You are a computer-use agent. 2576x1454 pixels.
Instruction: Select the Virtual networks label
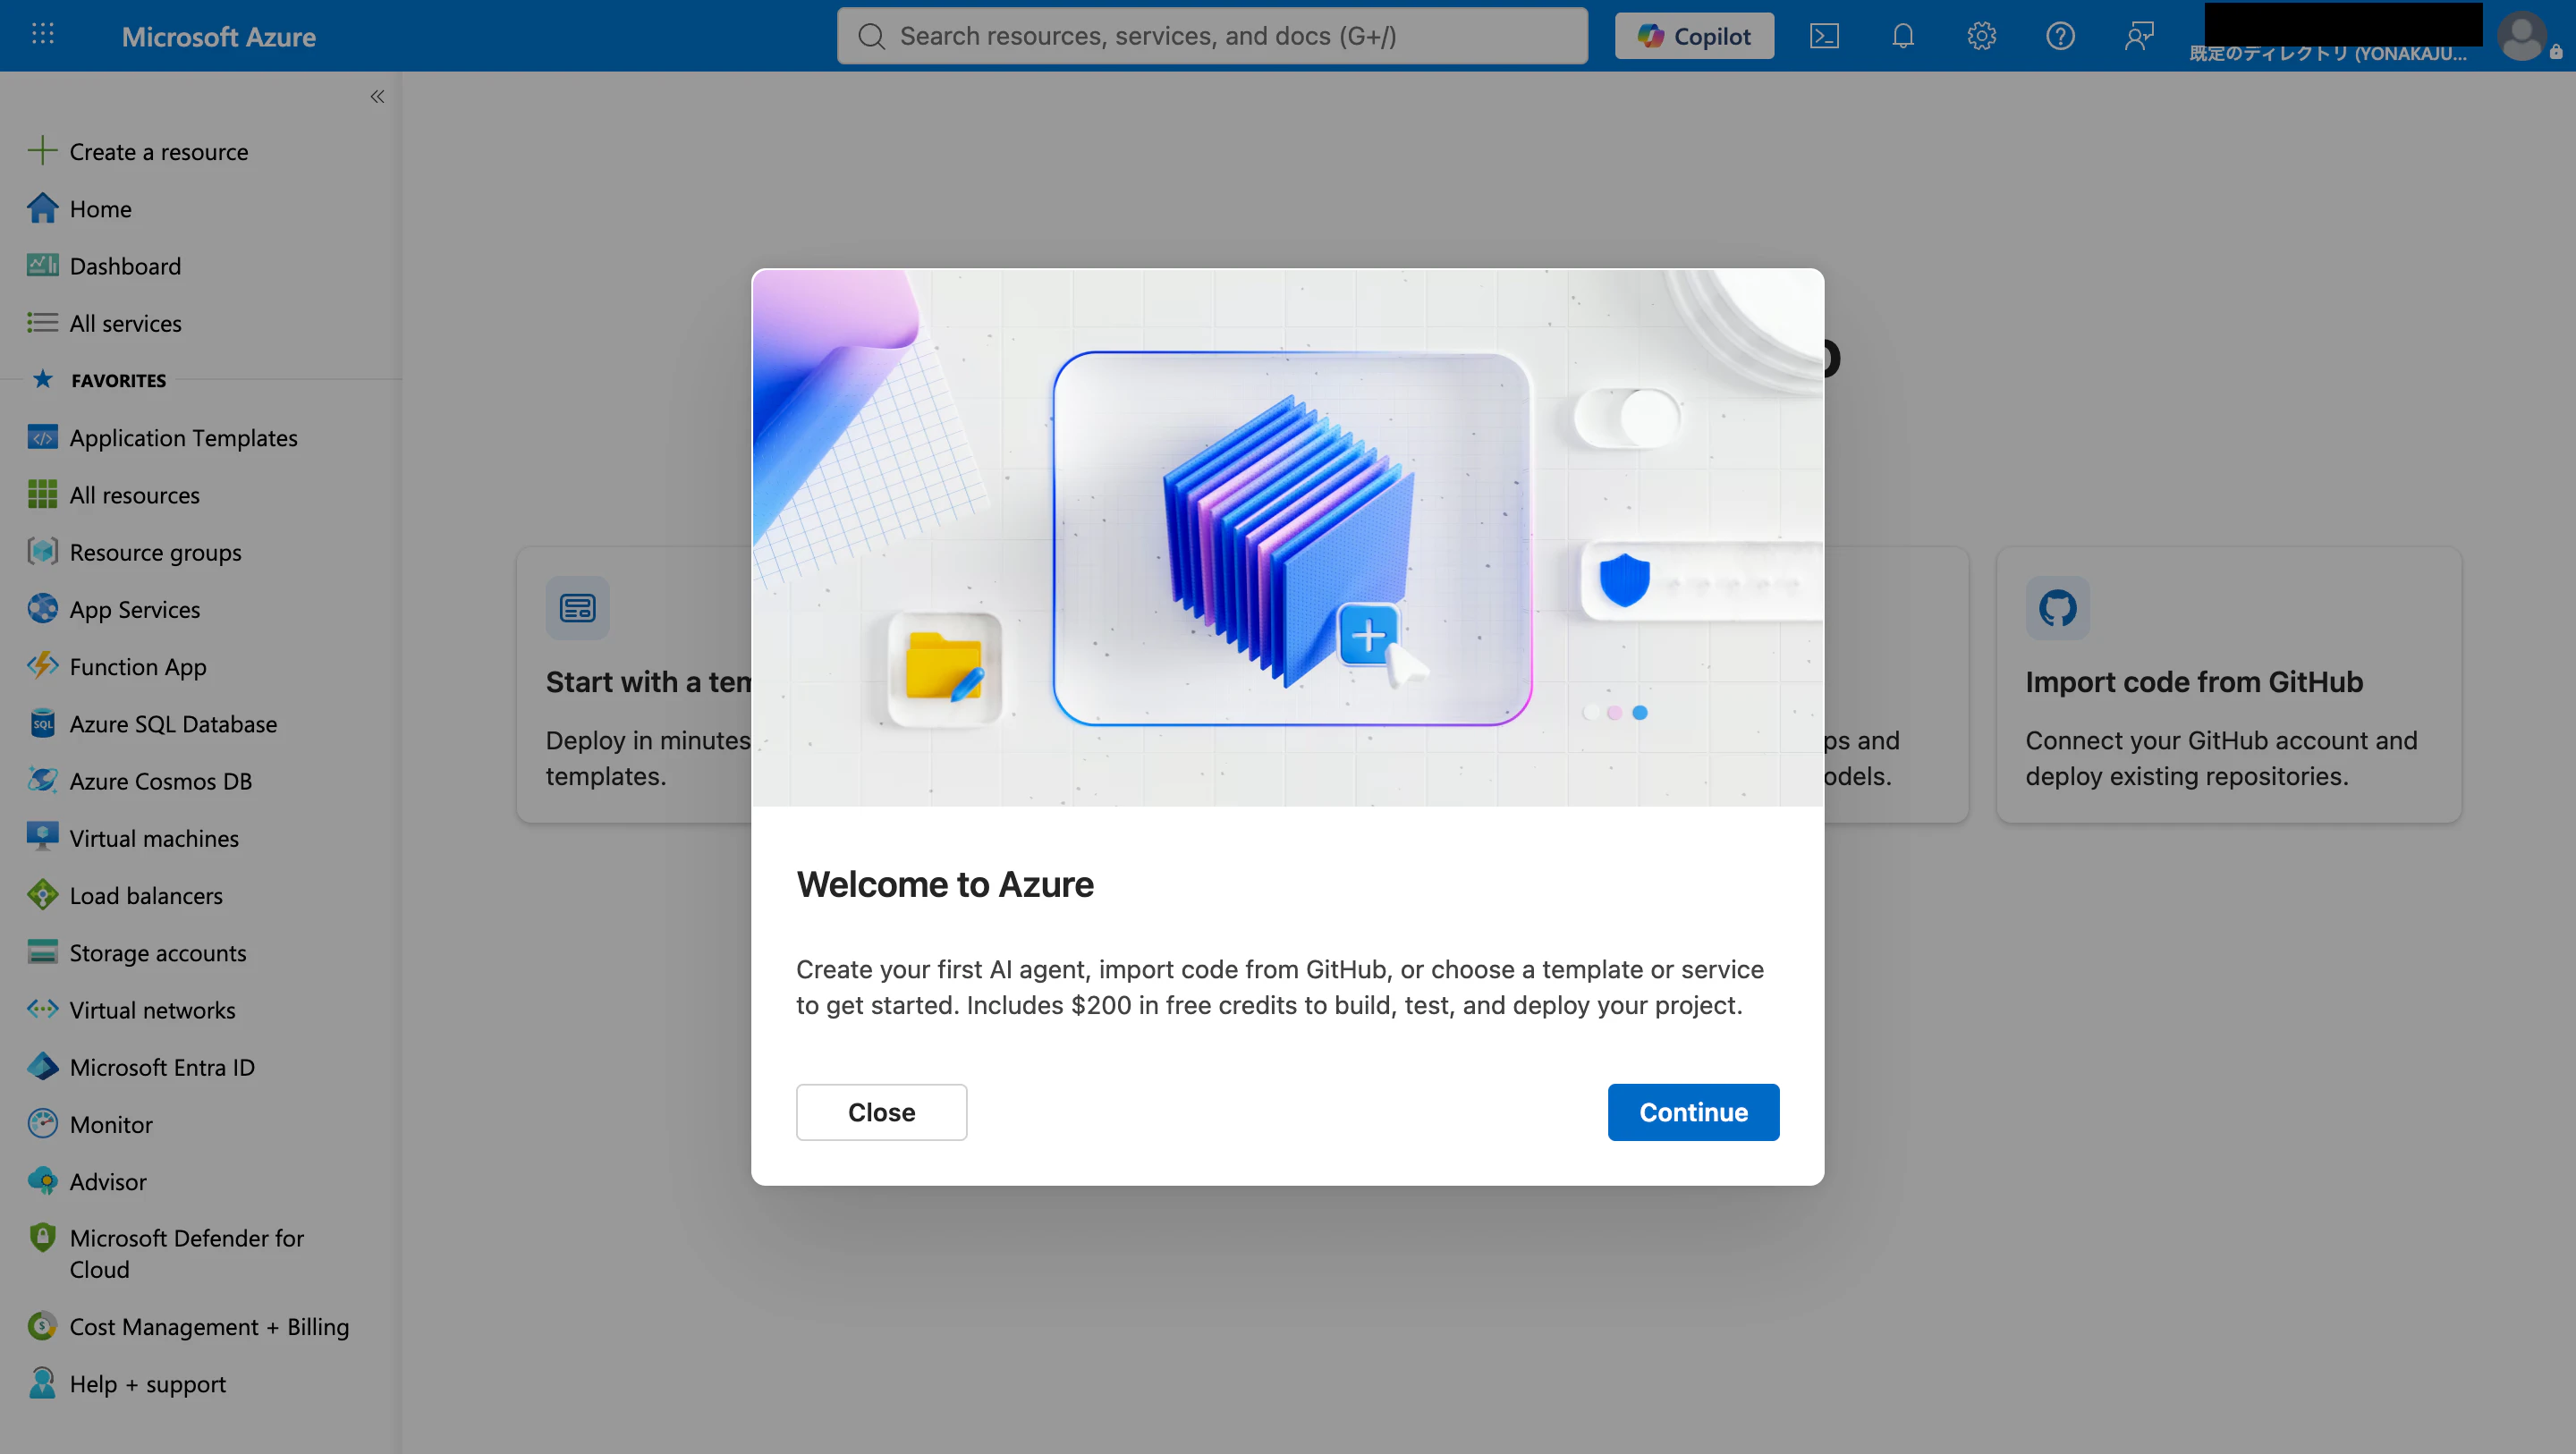click(152, 1010)
